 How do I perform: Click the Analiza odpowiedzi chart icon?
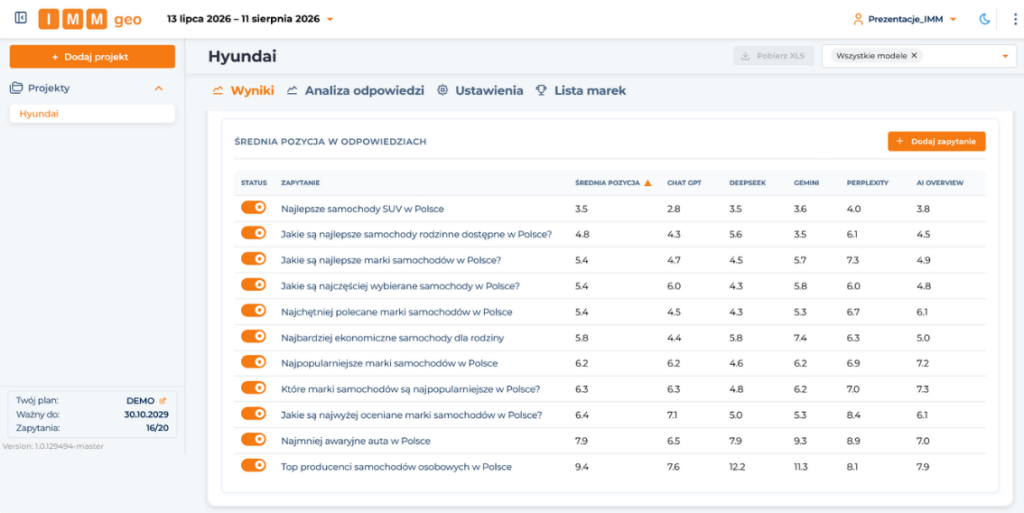(x=293, y=91)
